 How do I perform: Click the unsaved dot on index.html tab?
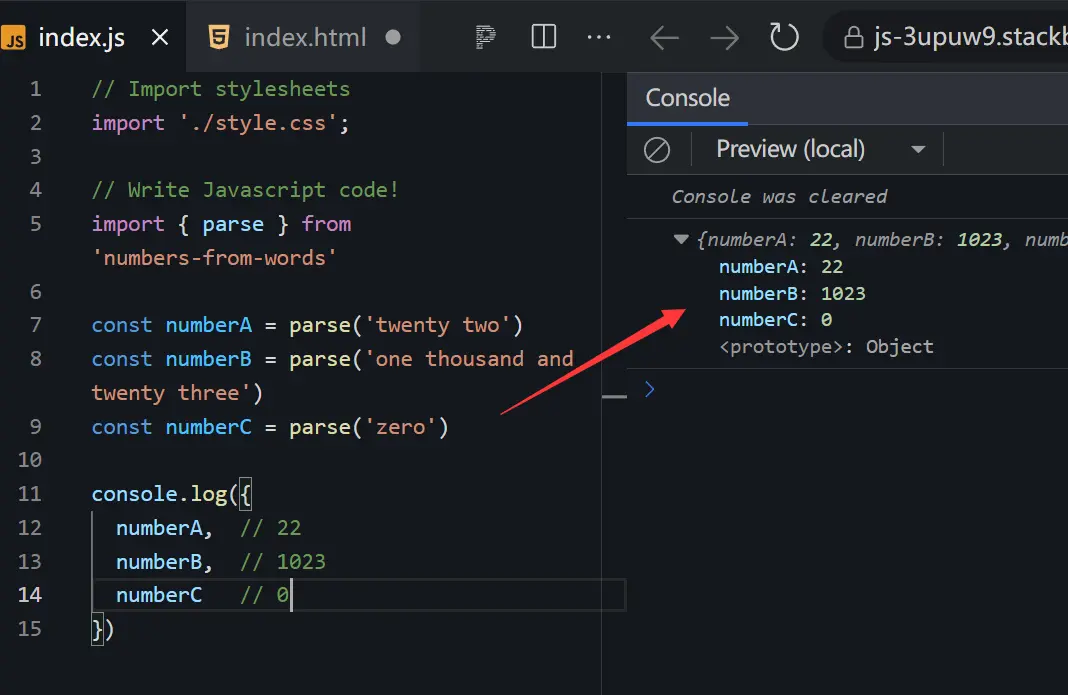[x=393, y=38]
